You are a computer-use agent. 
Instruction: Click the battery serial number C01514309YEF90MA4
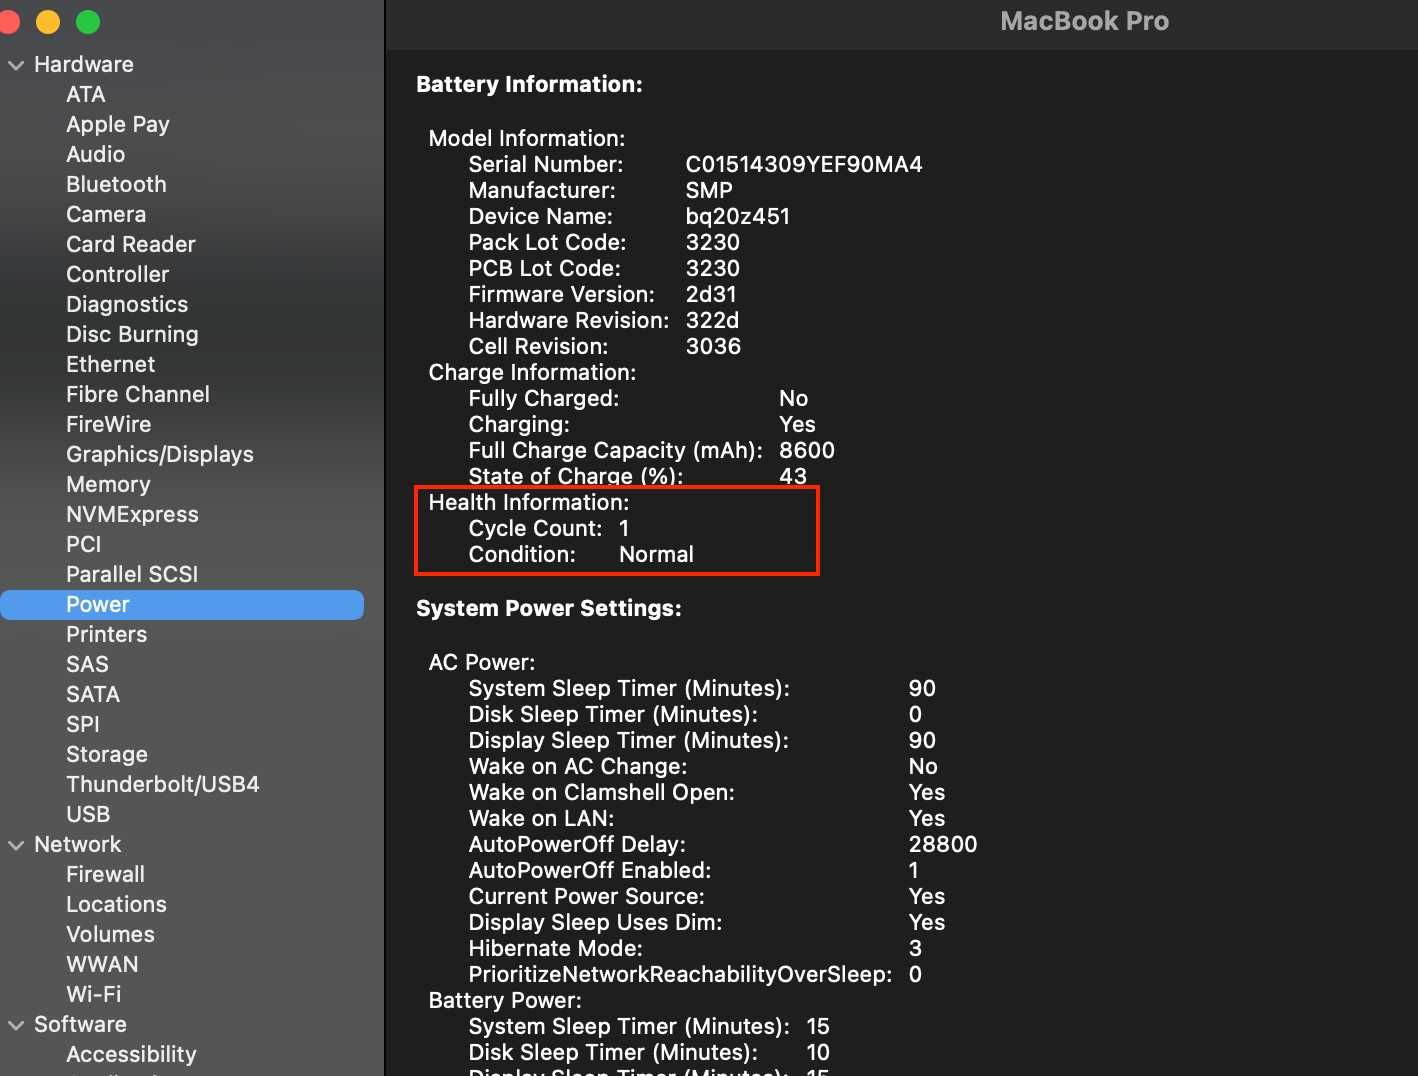tap(804, 164)
